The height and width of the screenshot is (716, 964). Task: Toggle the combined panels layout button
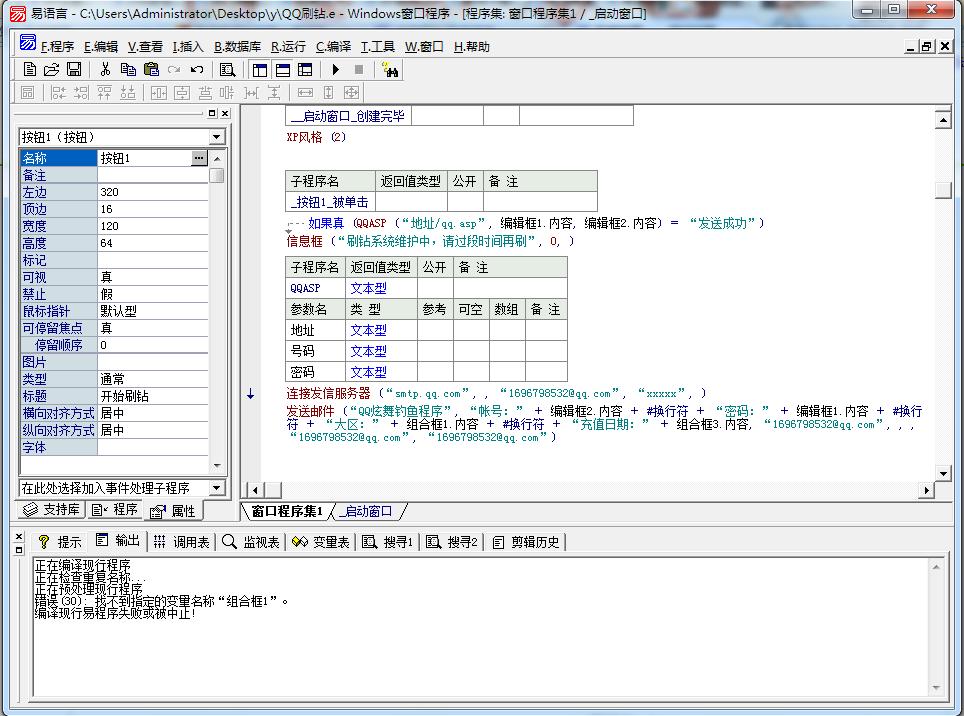click(306, 70)
